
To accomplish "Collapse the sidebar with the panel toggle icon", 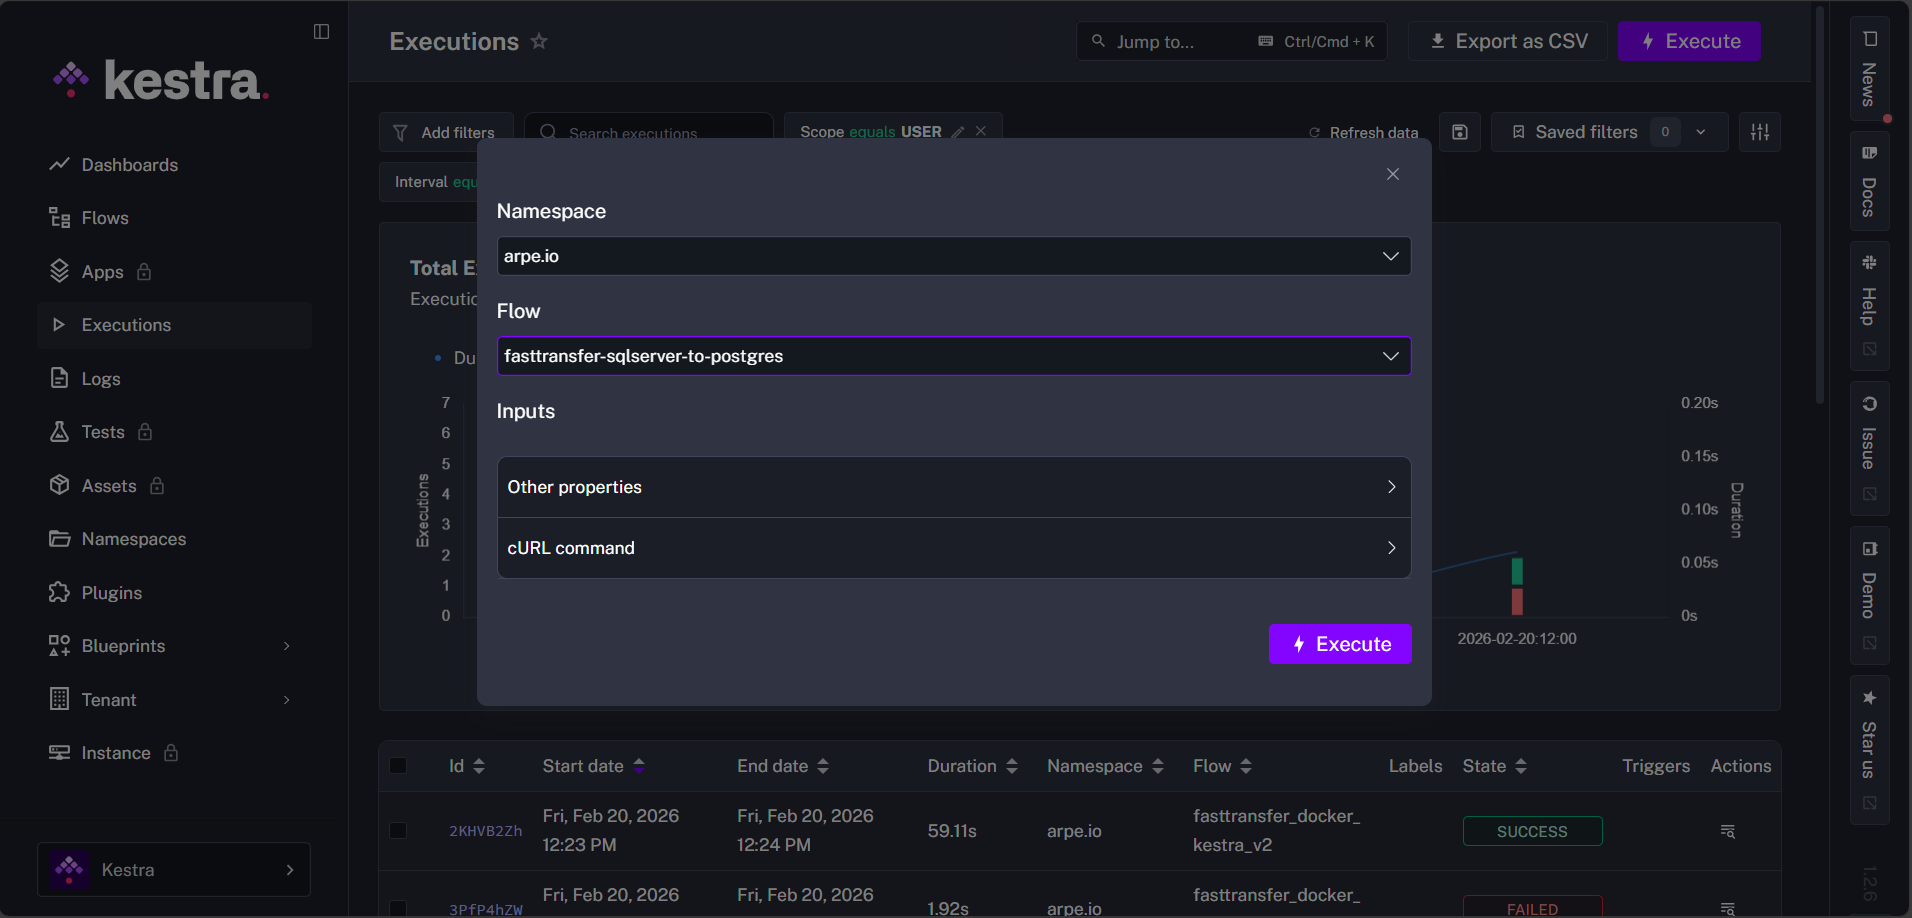I will click(321, 32).
